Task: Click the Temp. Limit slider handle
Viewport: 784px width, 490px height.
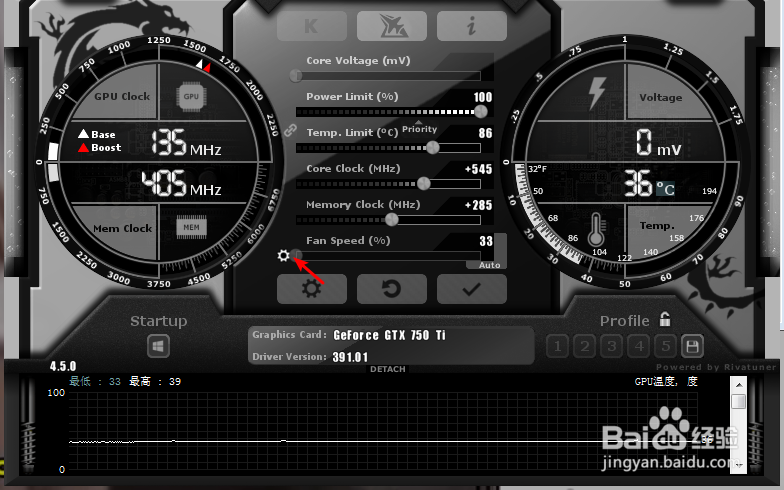Action: click(x=432, y=148)
